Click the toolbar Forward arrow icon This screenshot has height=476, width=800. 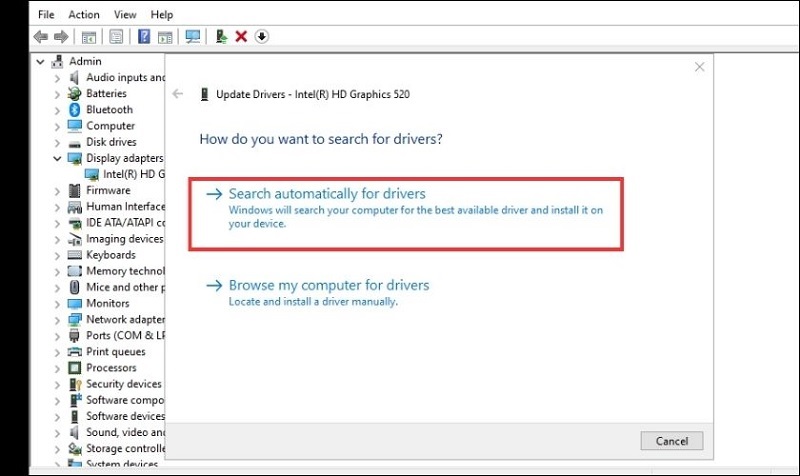point(61,37)
